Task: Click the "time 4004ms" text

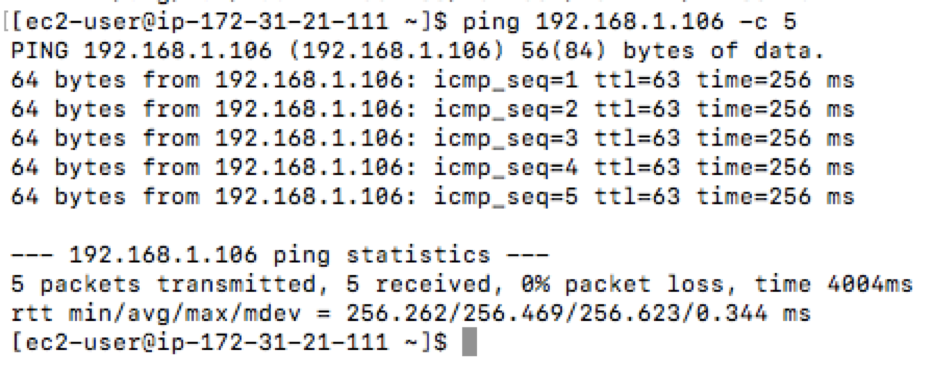Action: (834, 284)
